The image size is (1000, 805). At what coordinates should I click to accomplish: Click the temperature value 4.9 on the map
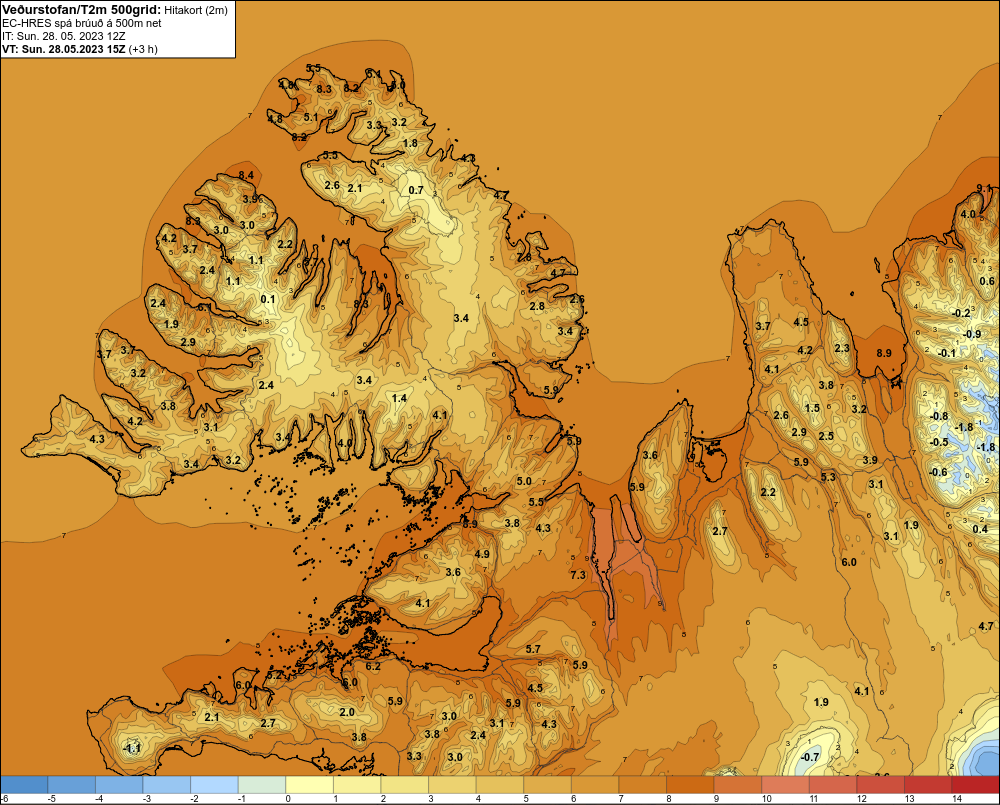[x=482, y=554]
